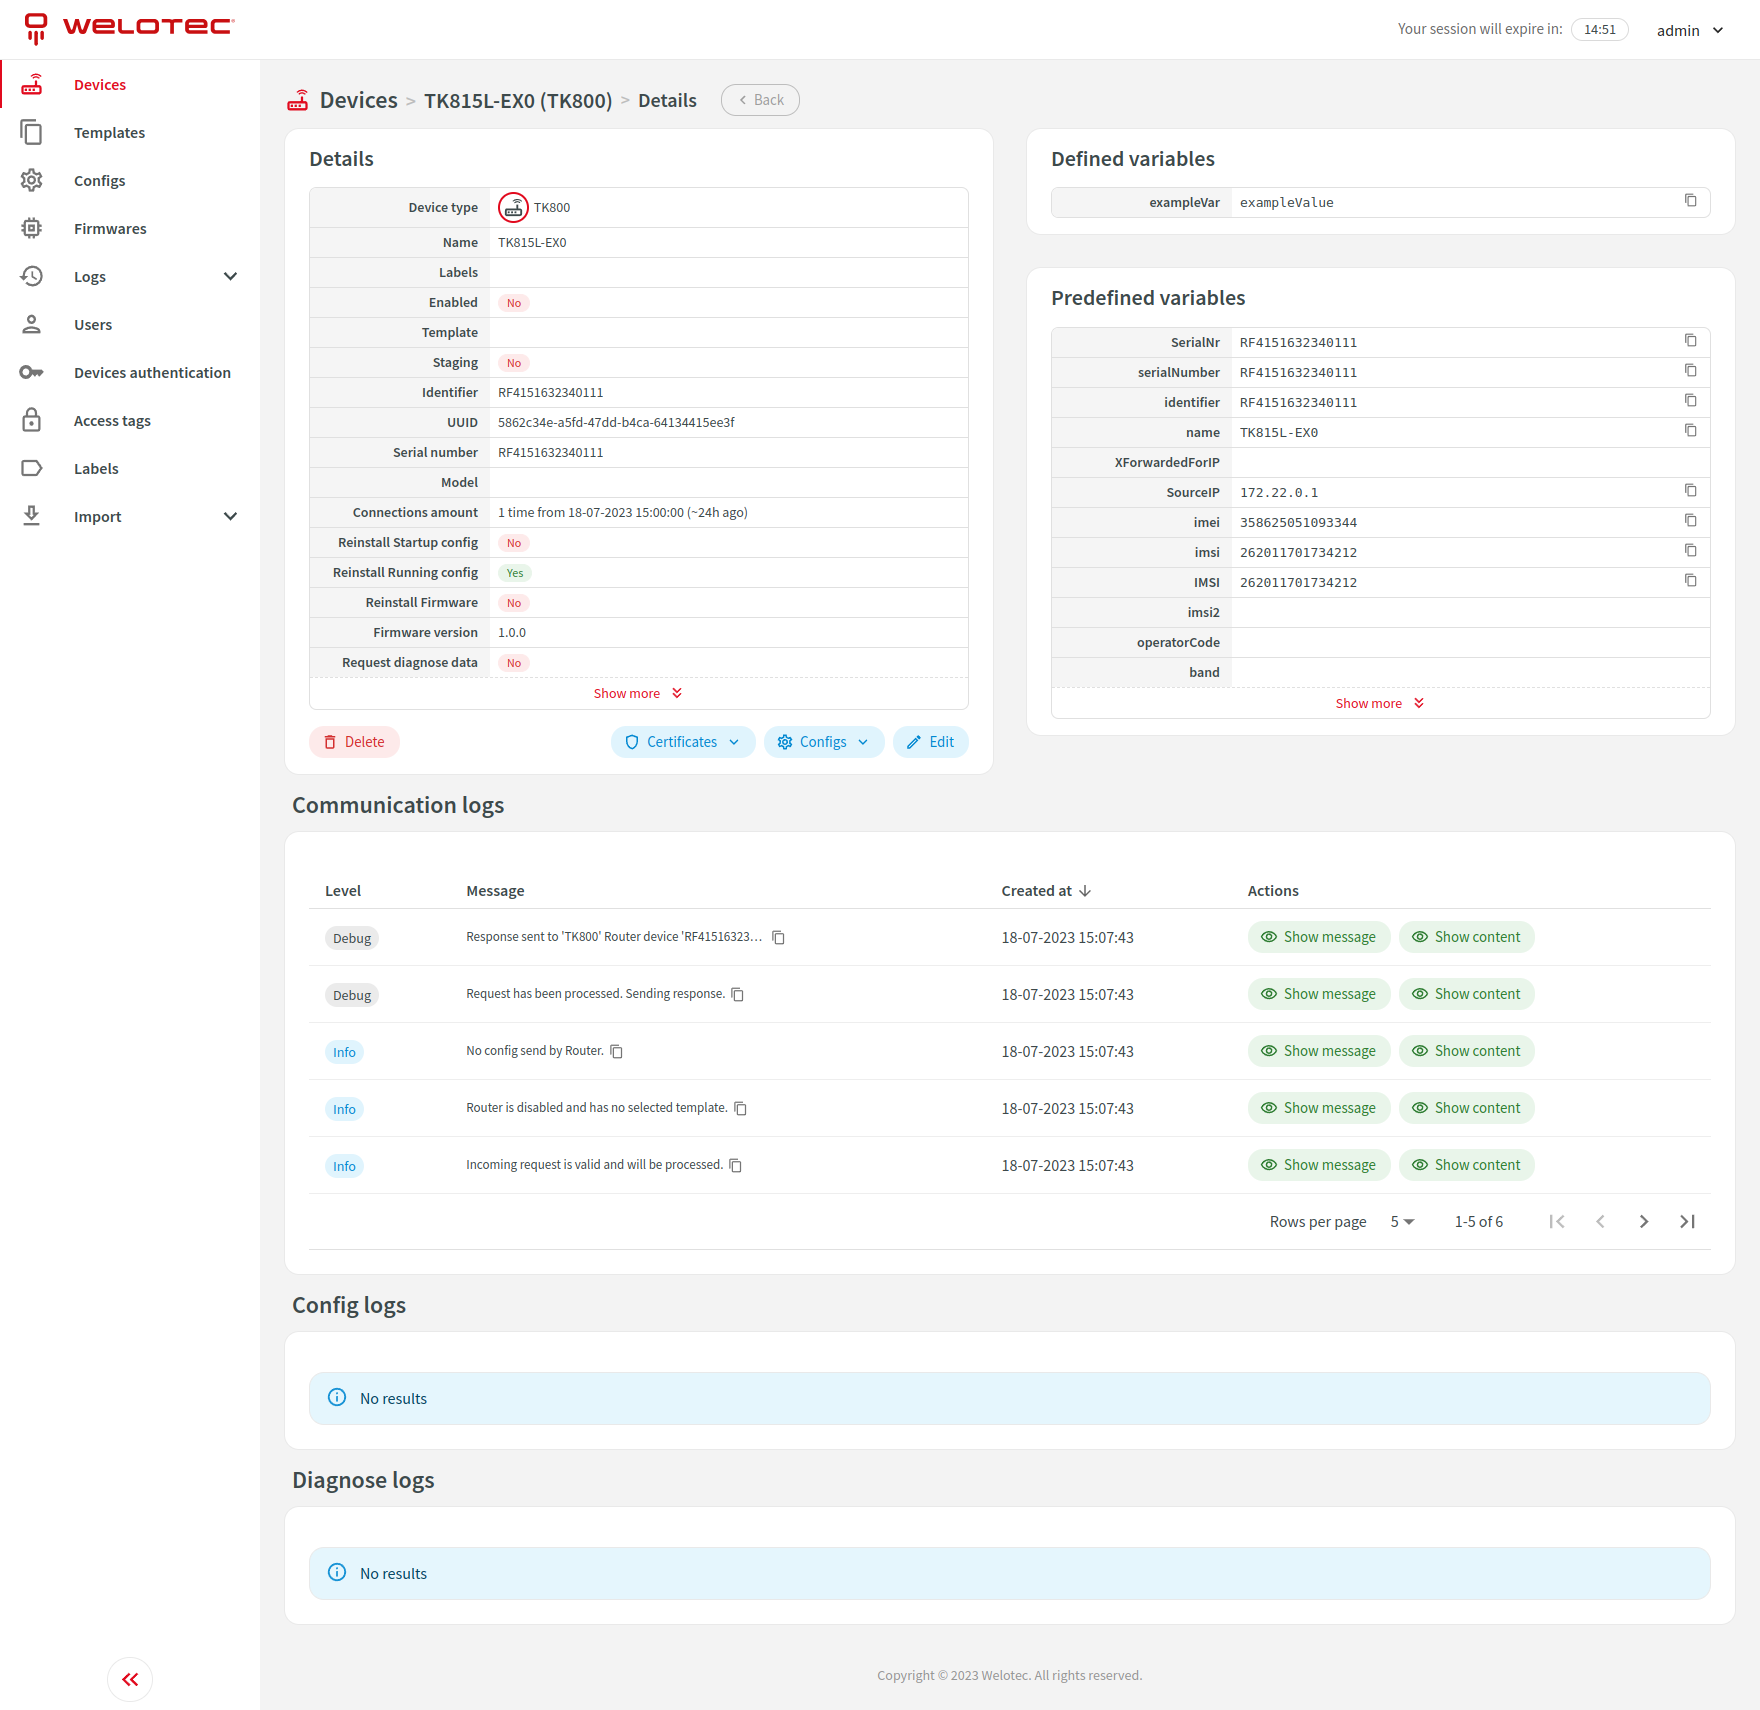Image resolution: width=1760 pixels, height=1710 pixels.
Task: Copy the 'No config send by Router' message
Action: tap(617, 1051)
